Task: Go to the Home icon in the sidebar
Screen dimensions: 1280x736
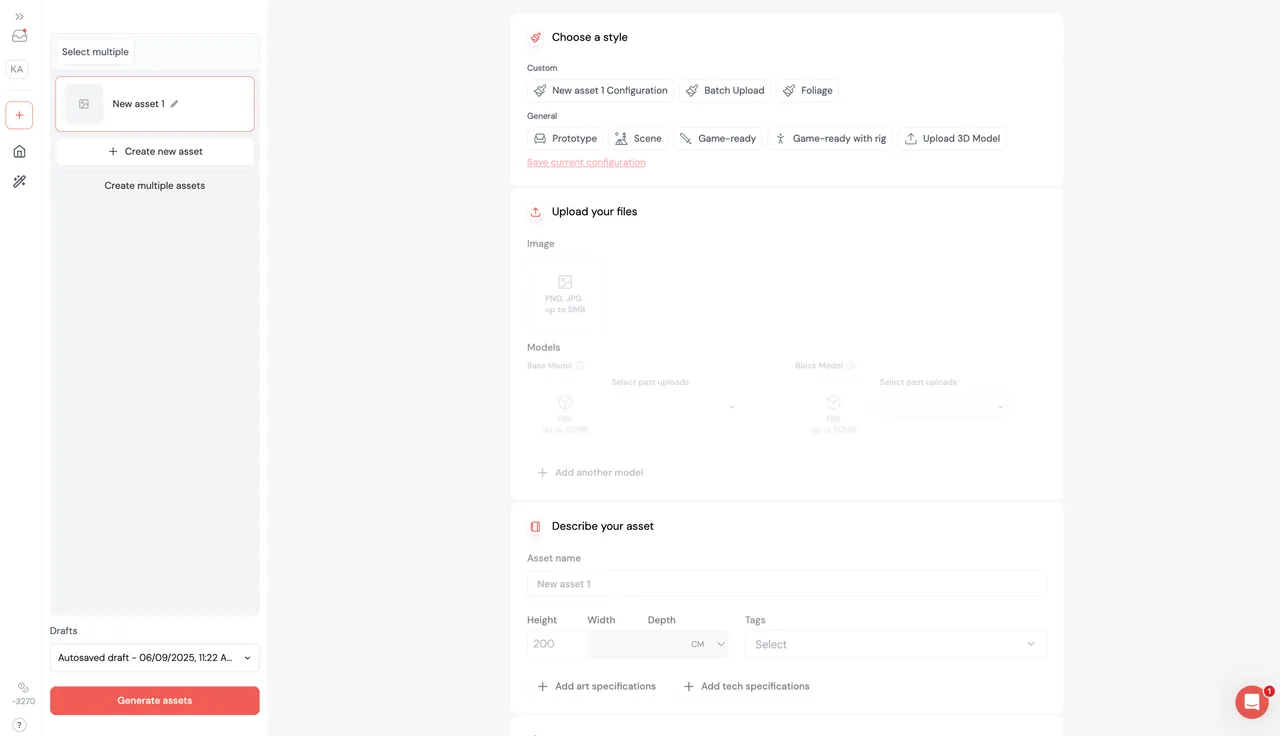Action: [x=19, y=151]
